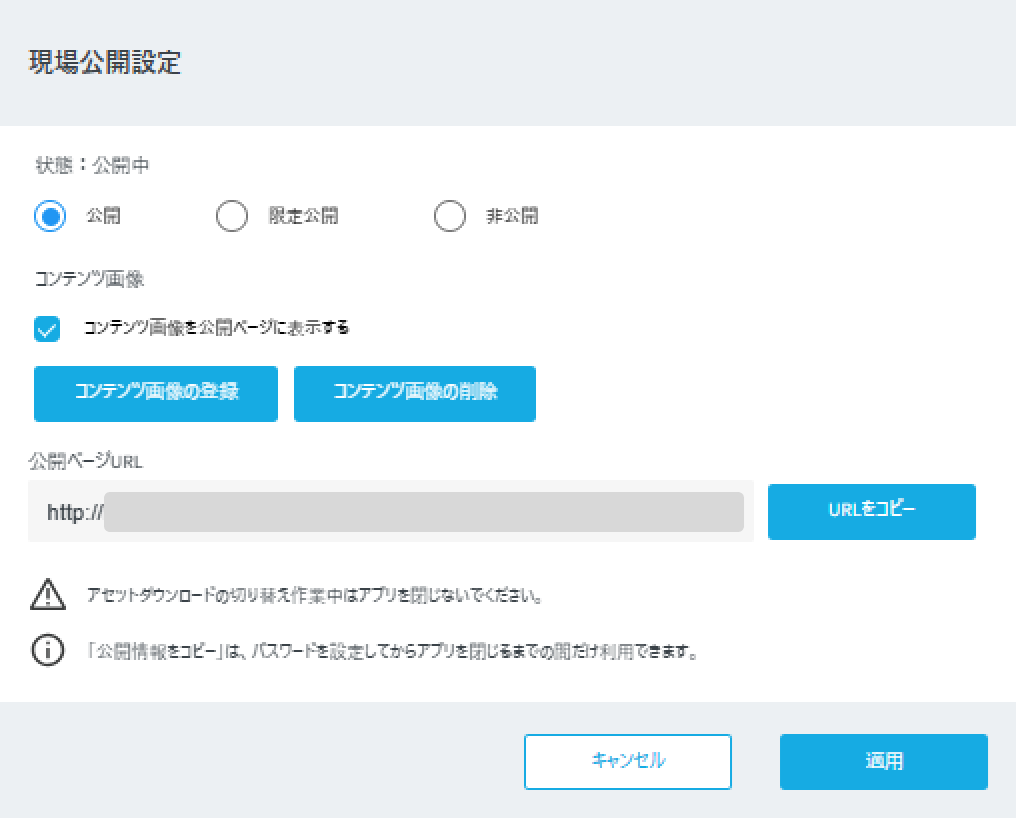Click the 状態：公開中 status text
Screen dimensions: 1016x818
pyautogui.click(x=92, y=166)
